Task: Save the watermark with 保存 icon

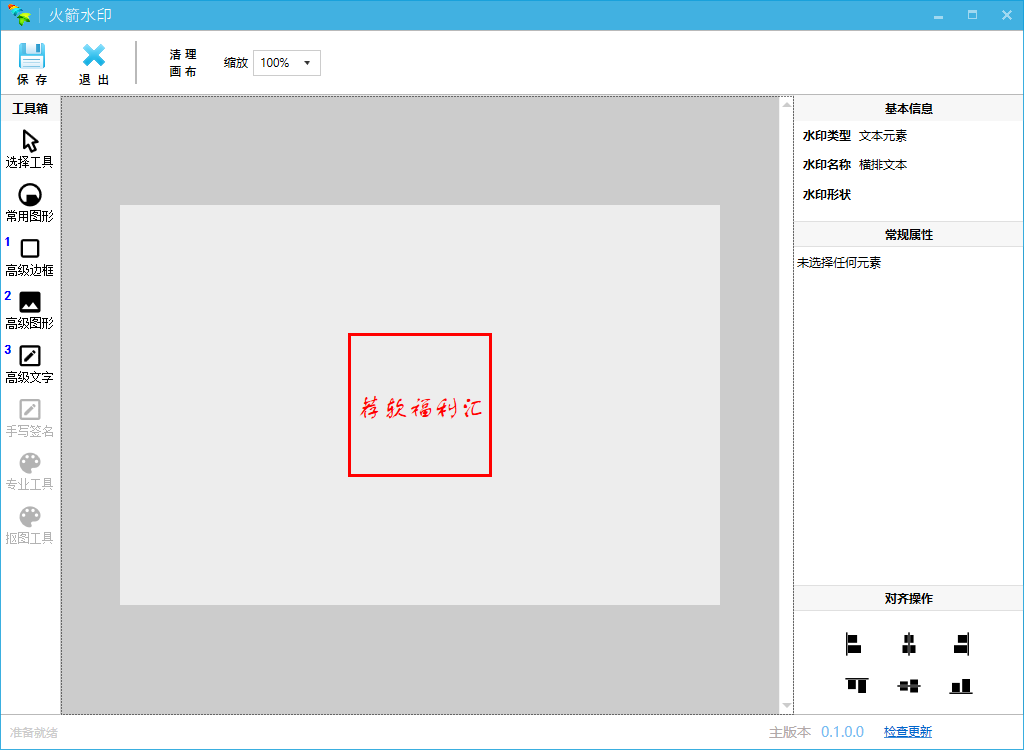Action: [31, 63]
